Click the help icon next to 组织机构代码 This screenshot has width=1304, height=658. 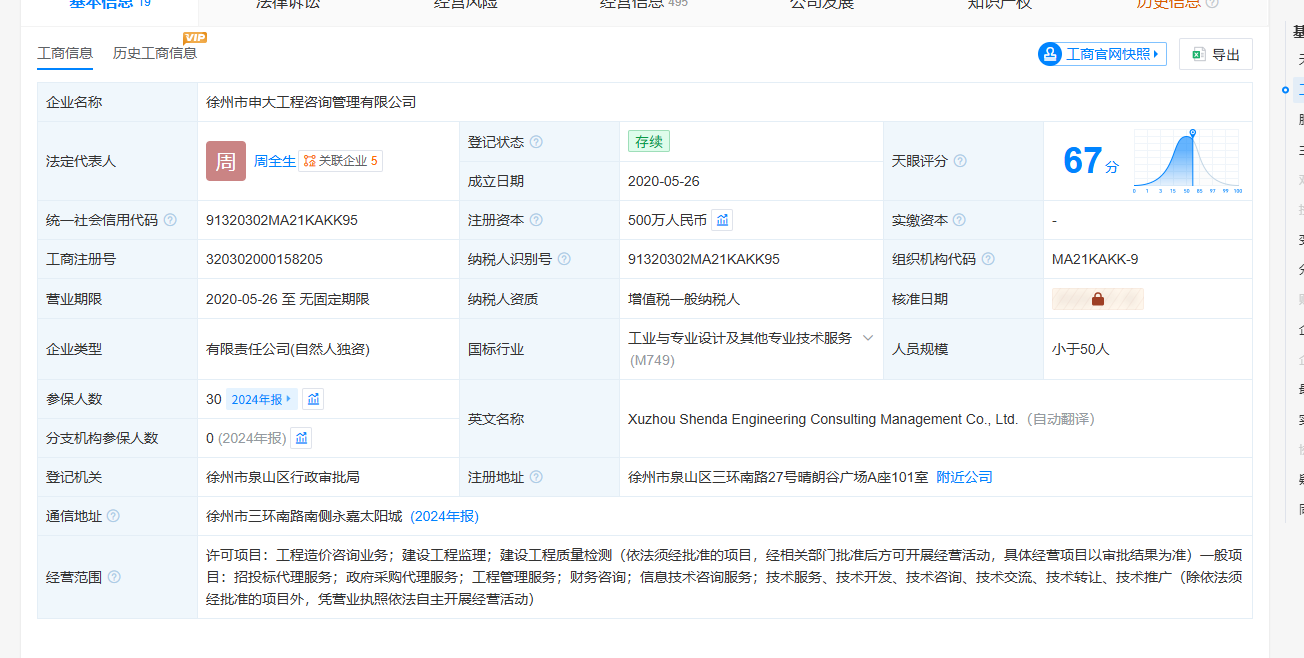tap(988, 259)
